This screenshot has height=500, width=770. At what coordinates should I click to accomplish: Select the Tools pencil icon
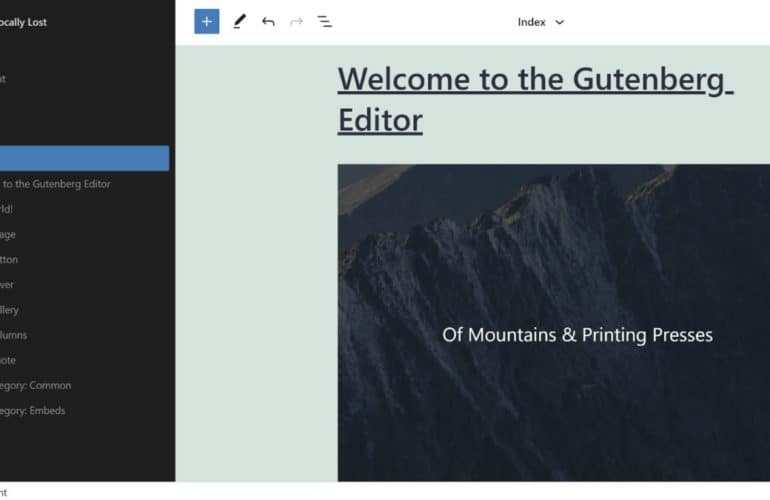[x=239, y=21]
